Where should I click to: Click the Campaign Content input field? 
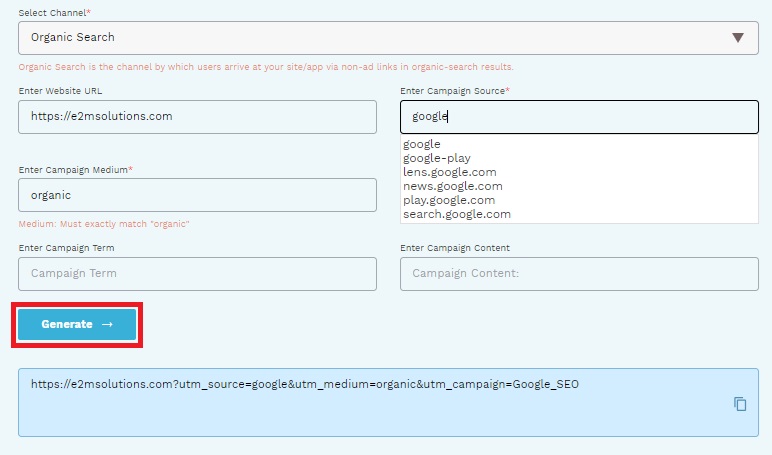(x=579, y=274)
